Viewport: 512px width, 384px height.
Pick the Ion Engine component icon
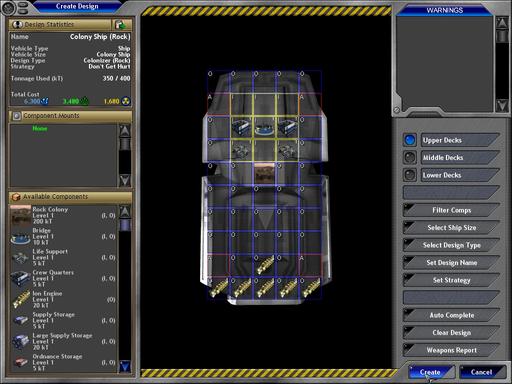(x=21, y=299)
